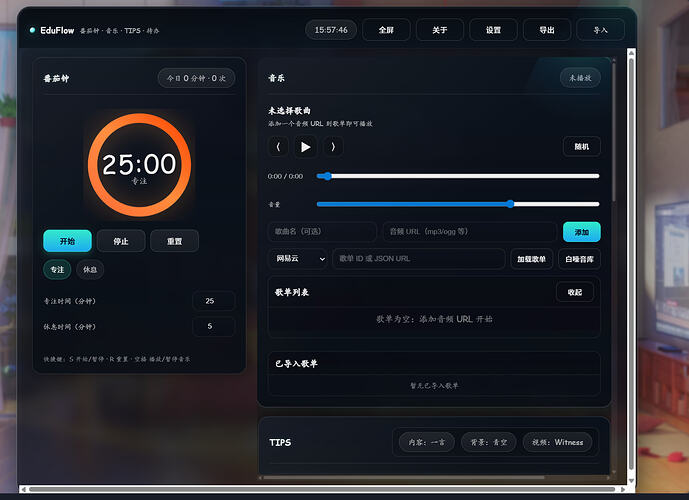Open the 网易云 source dropdown

point(297,259)
